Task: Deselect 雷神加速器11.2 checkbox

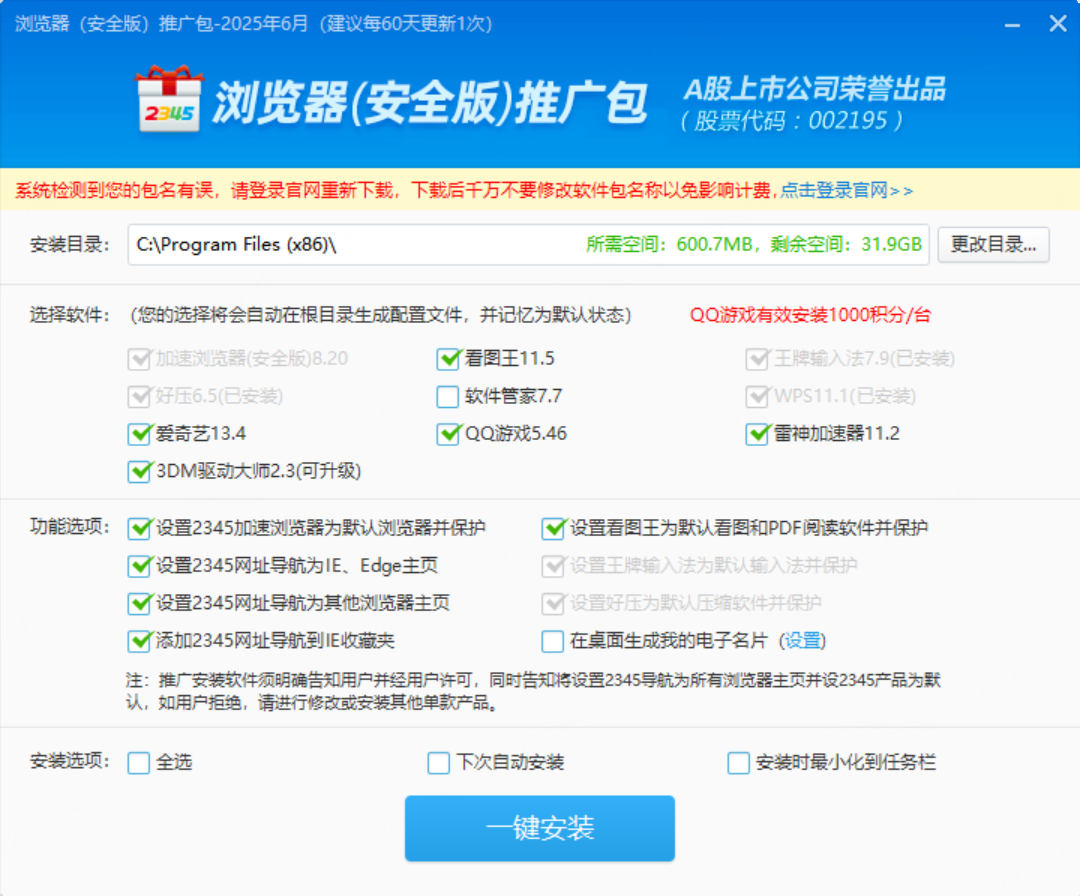Action: (757, 434)
